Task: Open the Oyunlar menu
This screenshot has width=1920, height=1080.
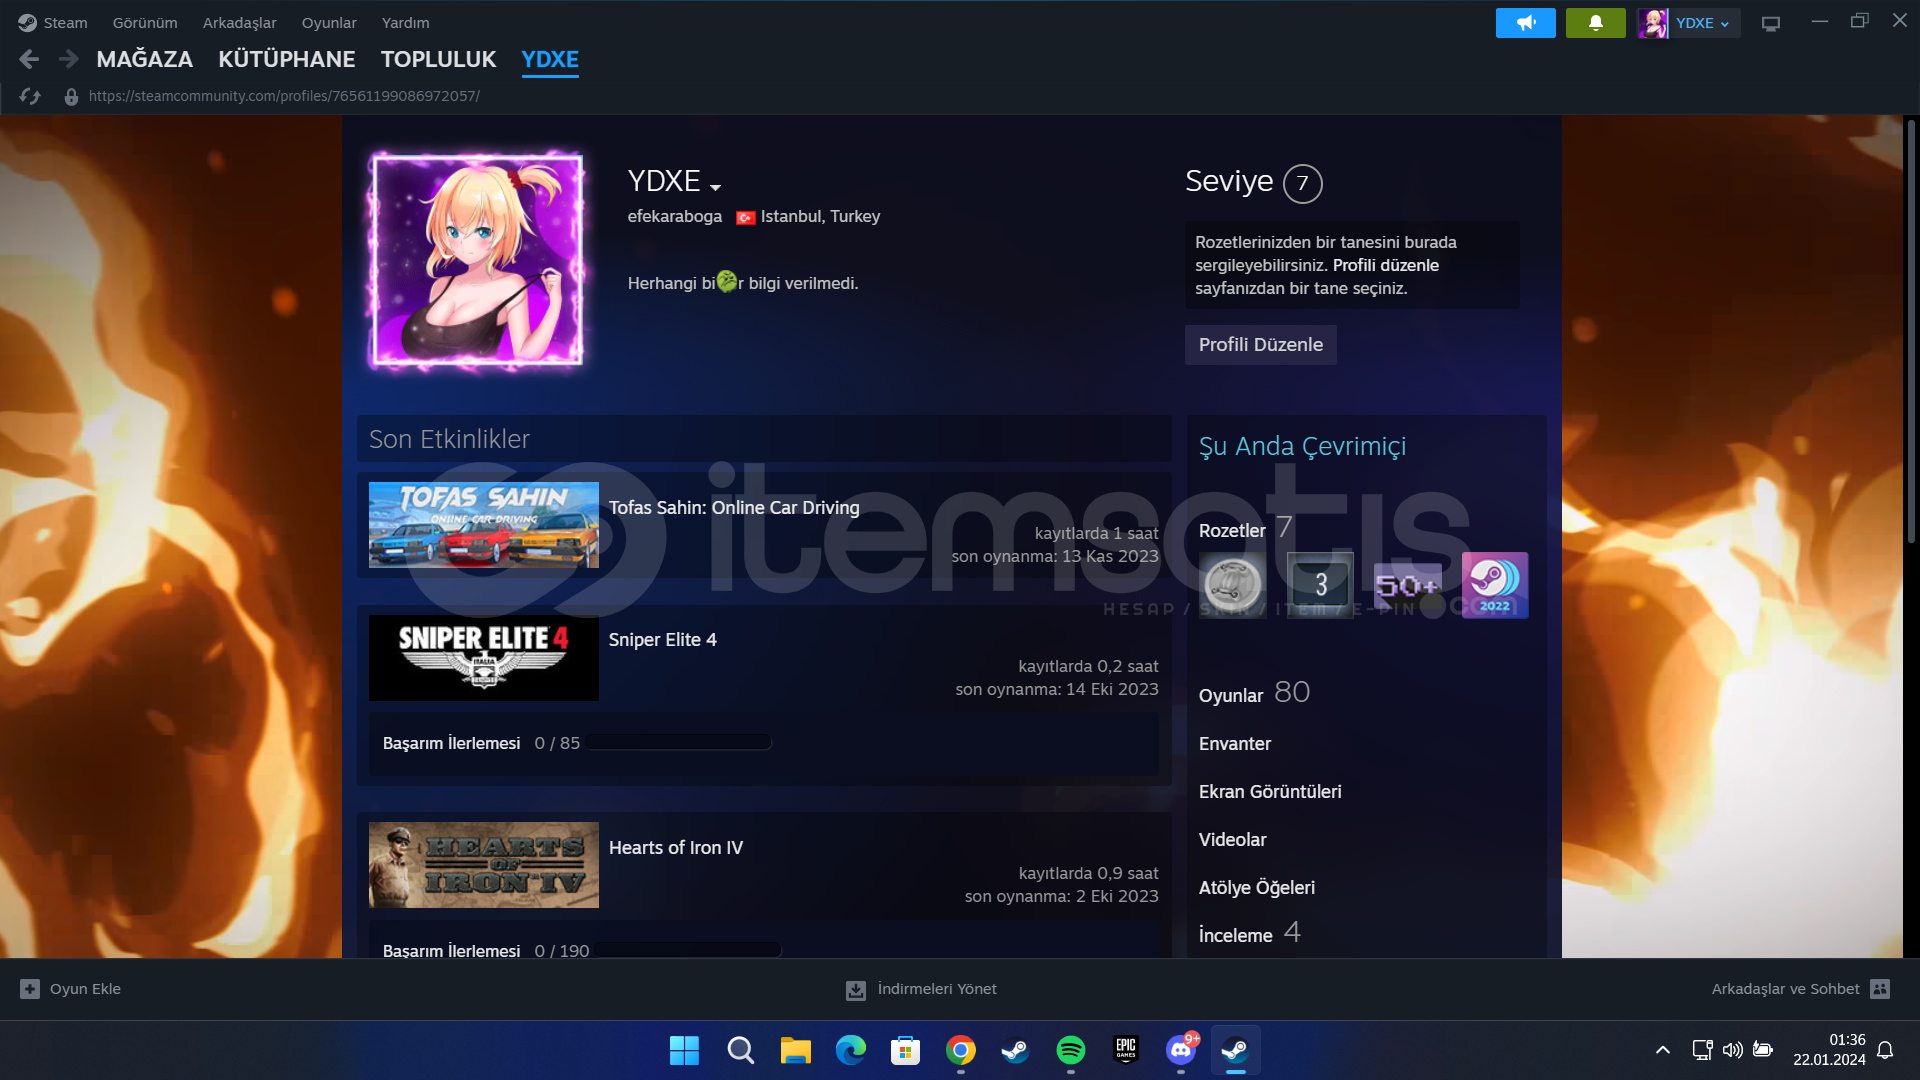Action: tap(329, 23)
